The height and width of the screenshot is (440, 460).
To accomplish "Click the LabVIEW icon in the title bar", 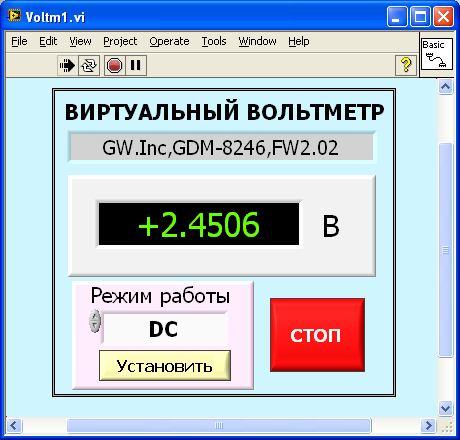I will coord(14,16).
